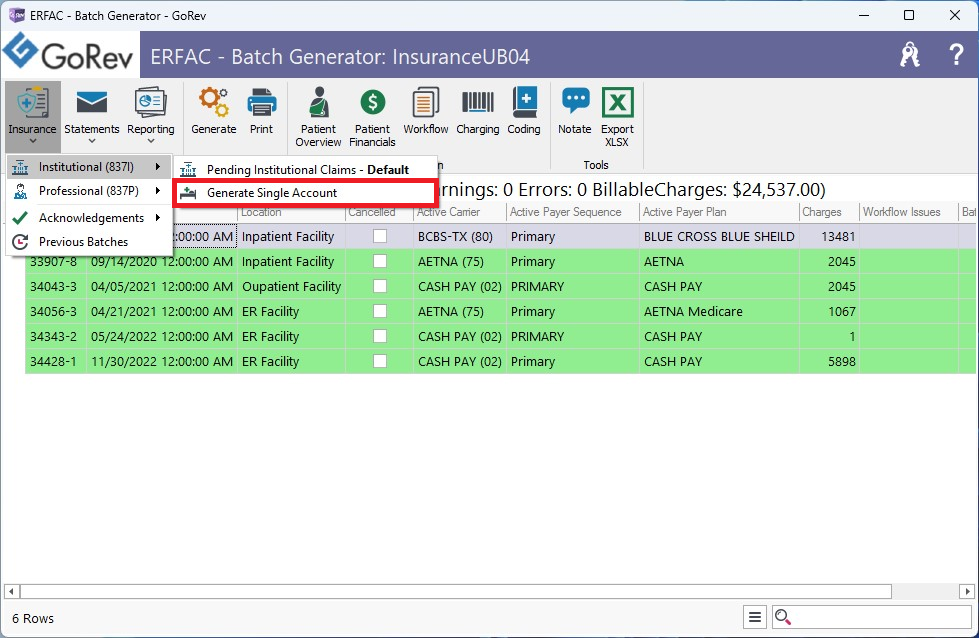Open the Coding tool
The image size is (979, 638).
[524, 111]
